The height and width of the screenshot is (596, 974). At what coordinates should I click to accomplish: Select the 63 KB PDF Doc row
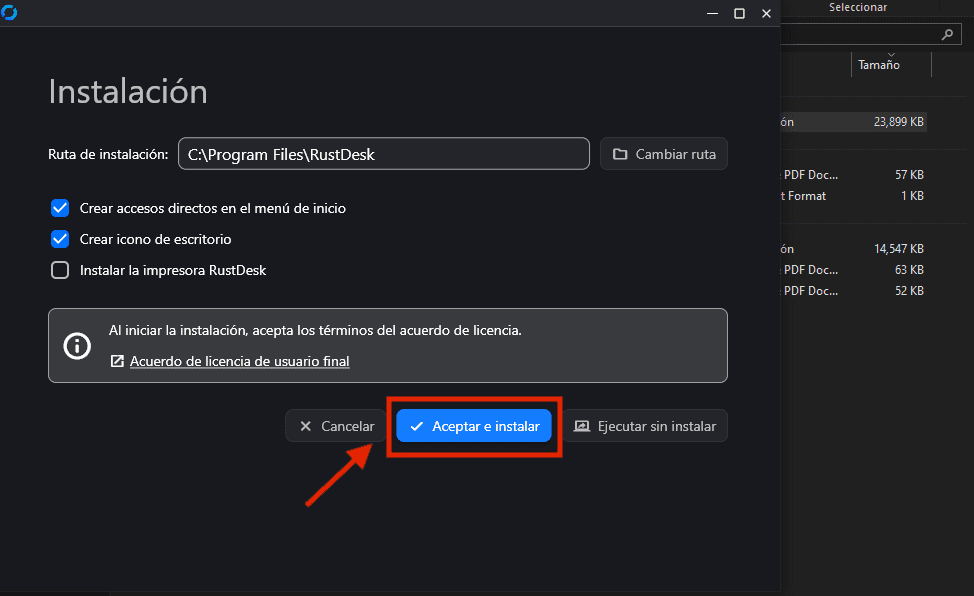(853, 270)
